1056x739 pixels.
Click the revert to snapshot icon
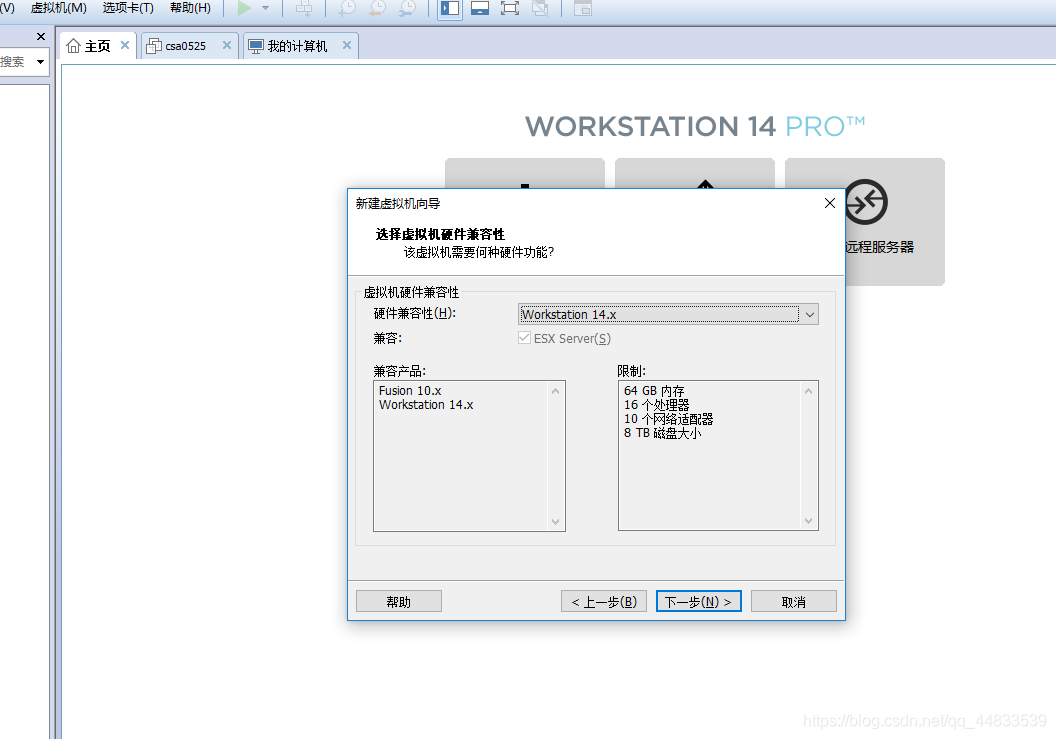click(x=377, y=8)
